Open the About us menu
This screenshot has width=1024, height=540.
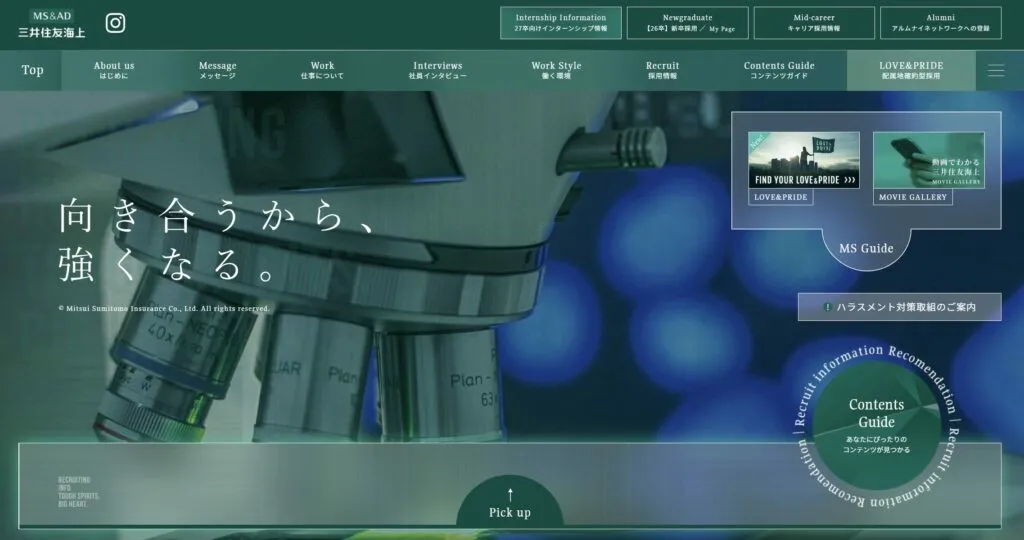(114, 70)
